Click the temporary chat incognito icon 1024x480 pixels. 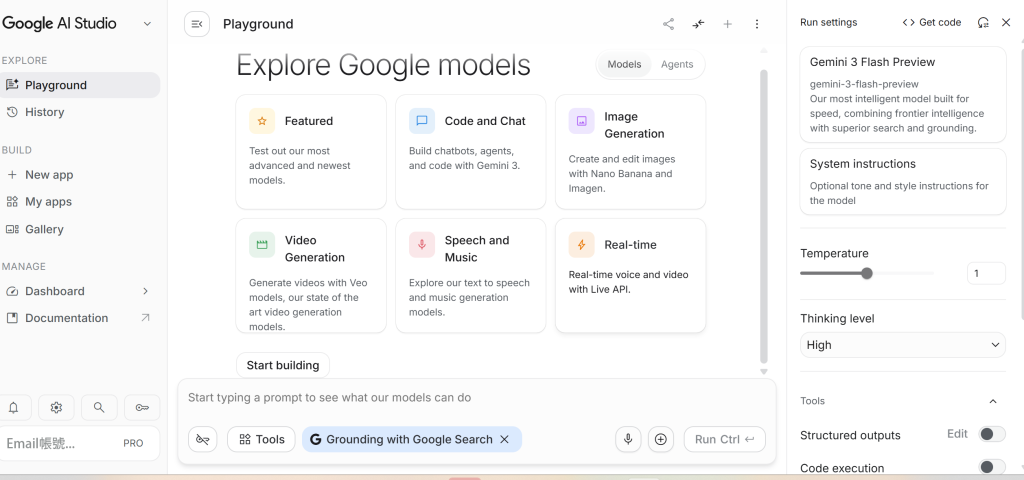pos(202,440)
